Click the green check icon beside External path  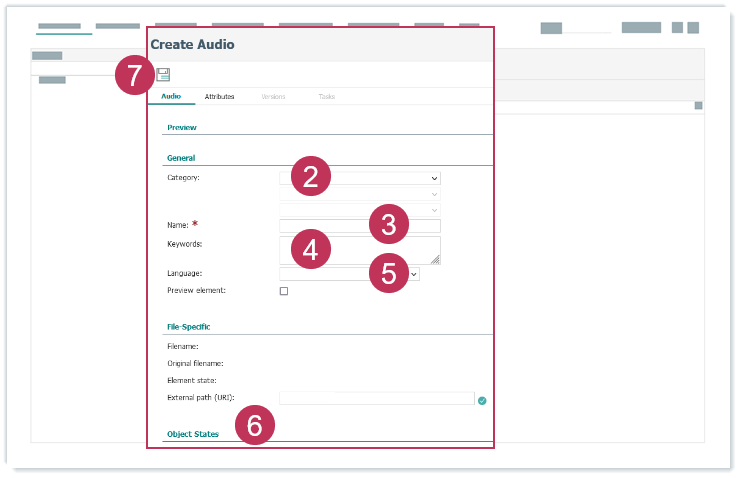pyautogui.click(x=482, y=400)
